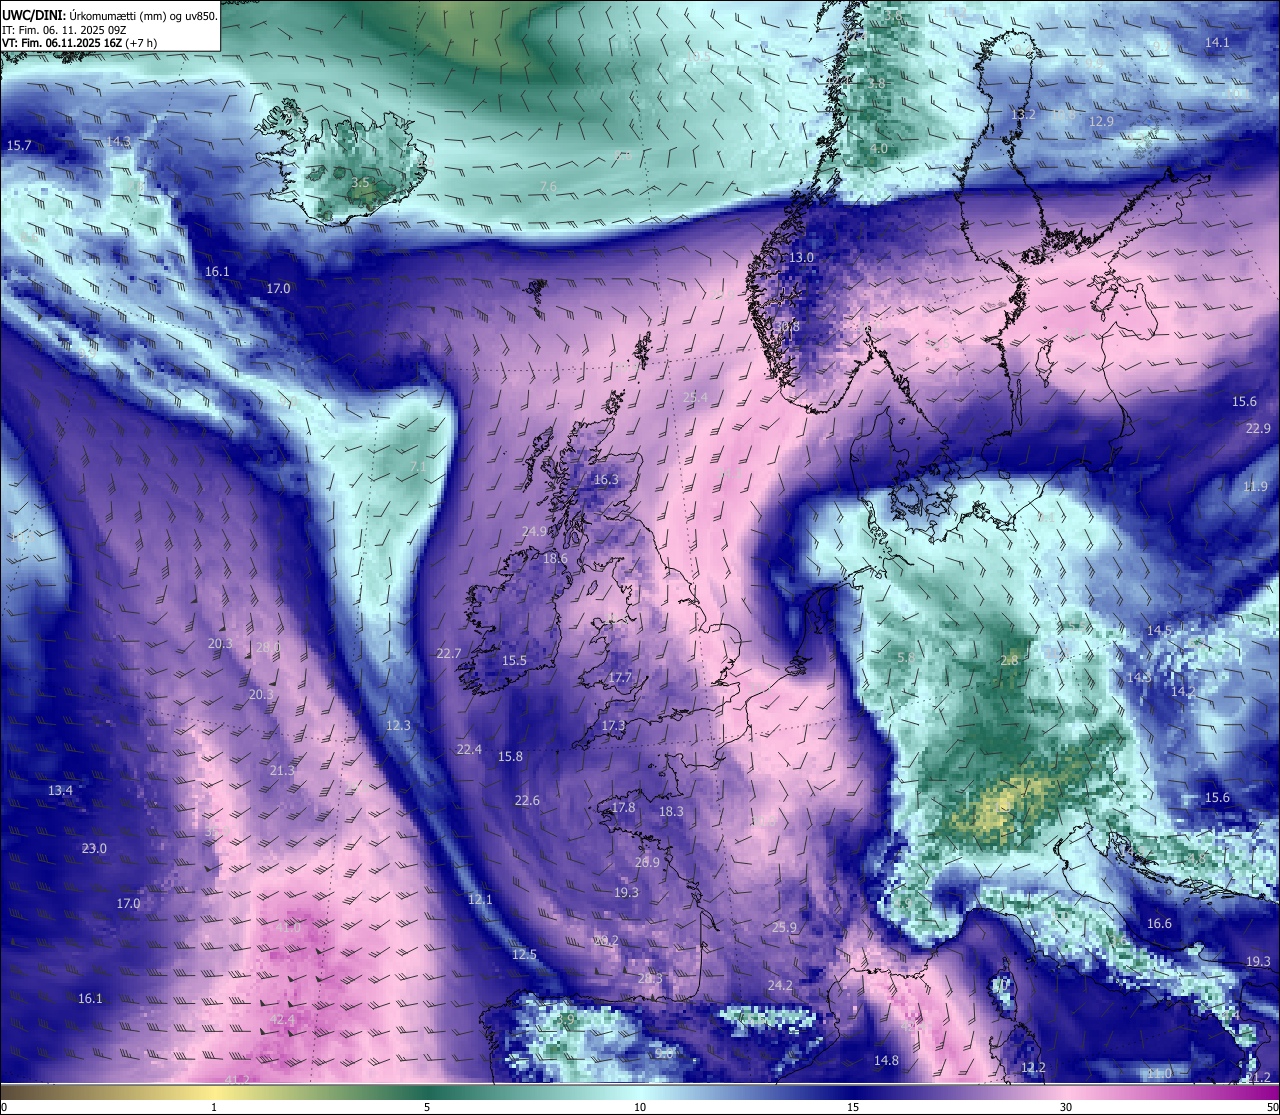
Task: Click the 14.8 value at the bottom
Action: [886, 1060]
